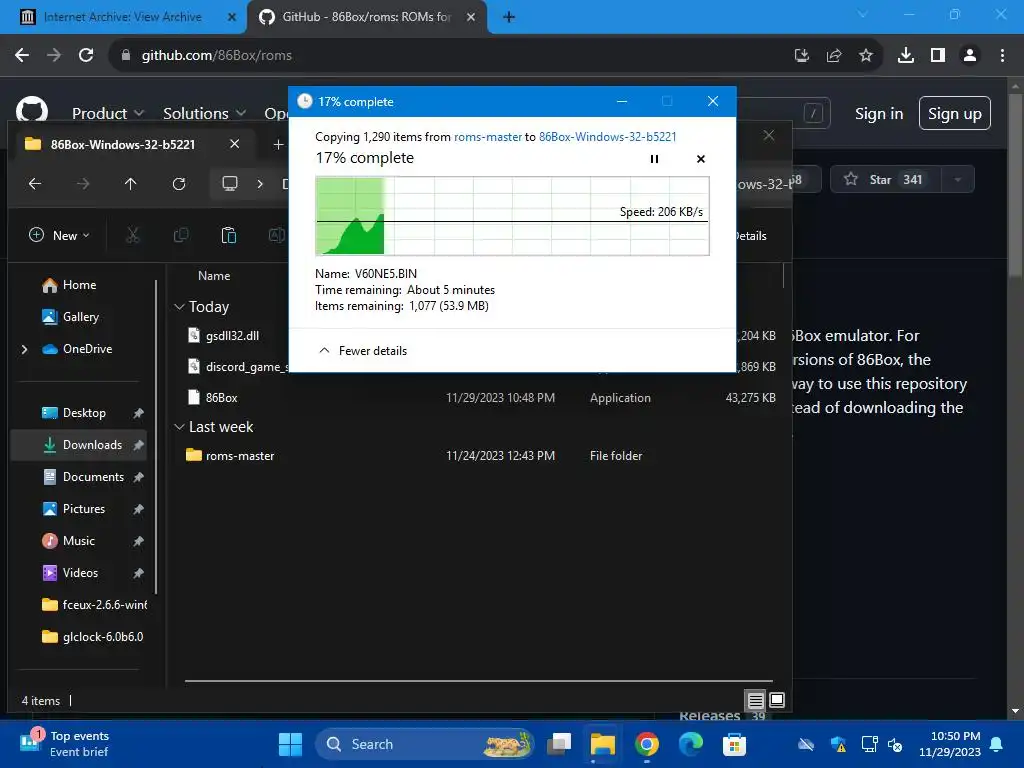Share this page via Chrome share icon
This screenshot has width=1024, height=768.
[x=834, y=56]
